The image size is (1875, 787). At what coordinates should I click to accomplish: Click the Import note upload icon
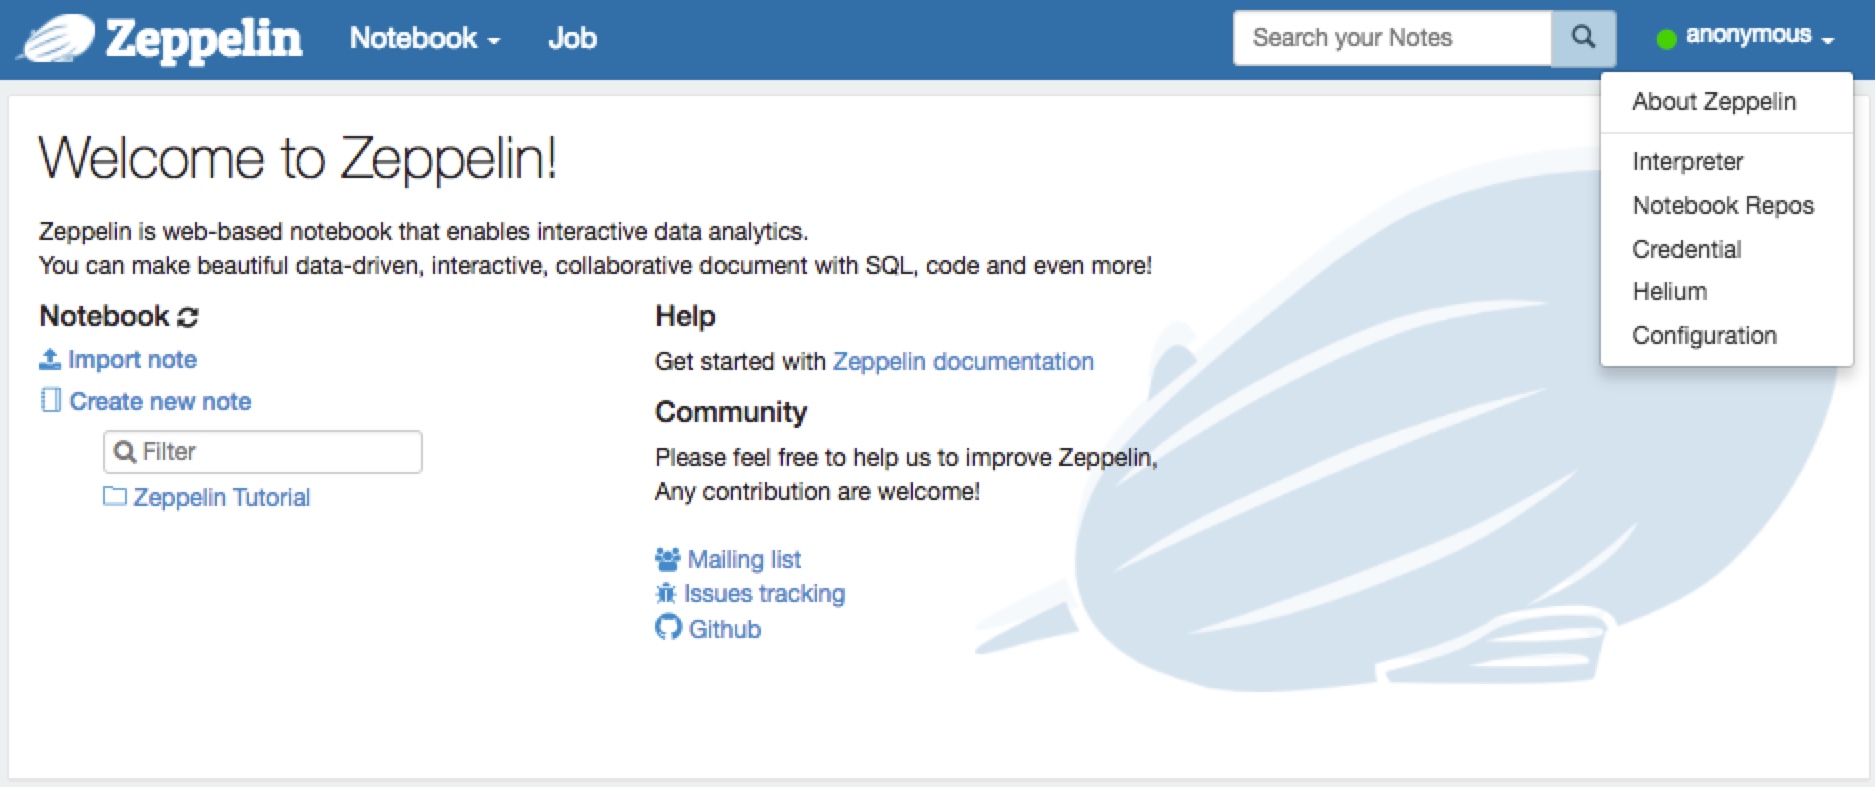click(50, 358)
